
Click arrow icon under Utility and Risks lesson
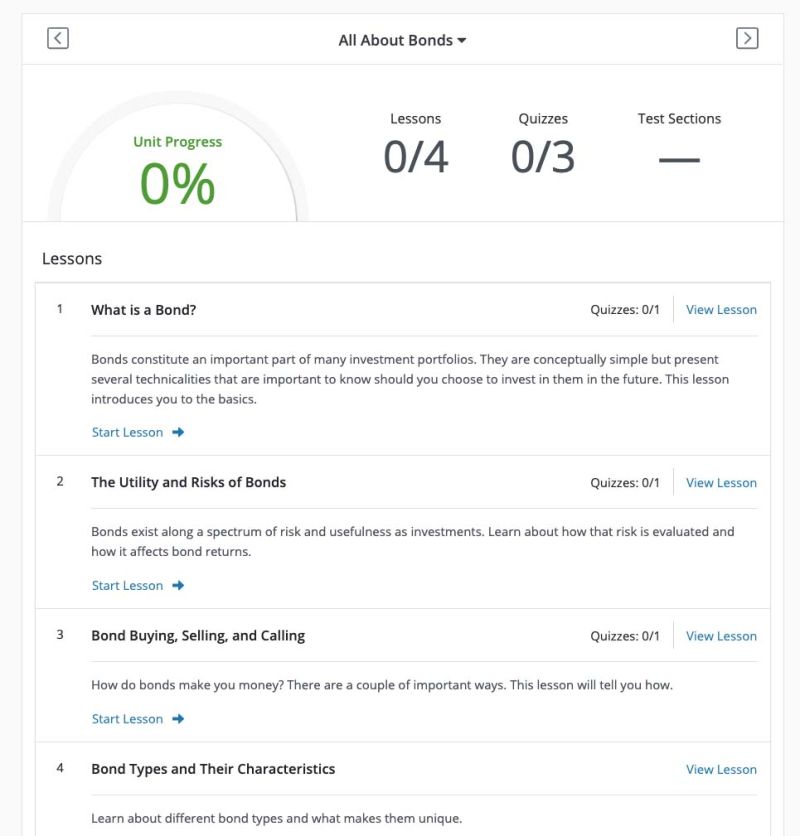178,586
